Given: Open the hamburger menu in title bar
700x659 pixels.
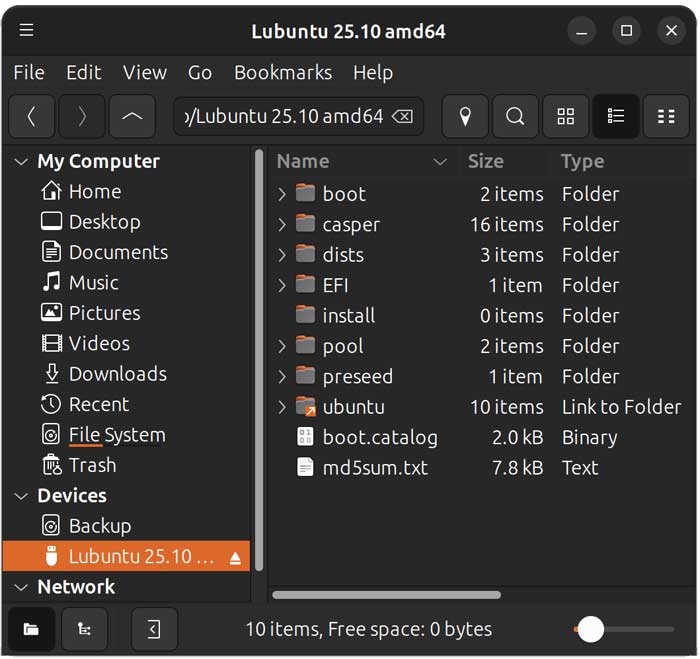Looking at the screenshot, I should pos(26,30).
